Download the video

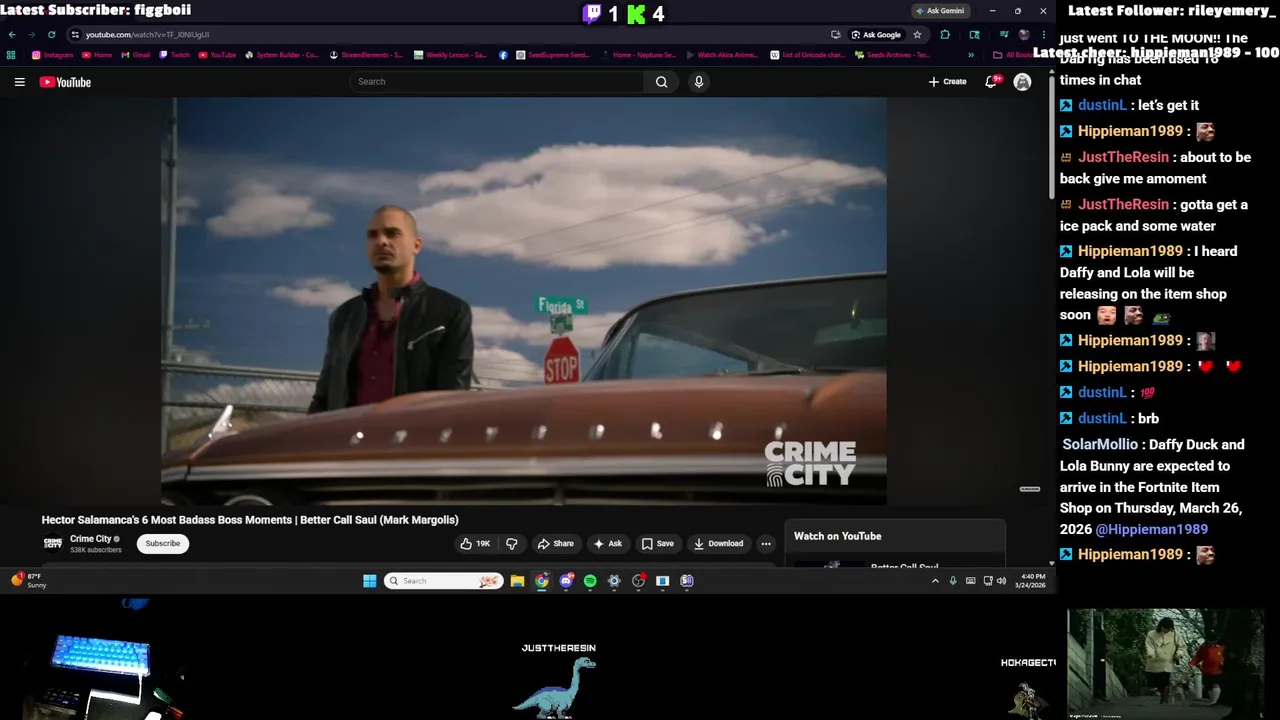coord(718,544)
